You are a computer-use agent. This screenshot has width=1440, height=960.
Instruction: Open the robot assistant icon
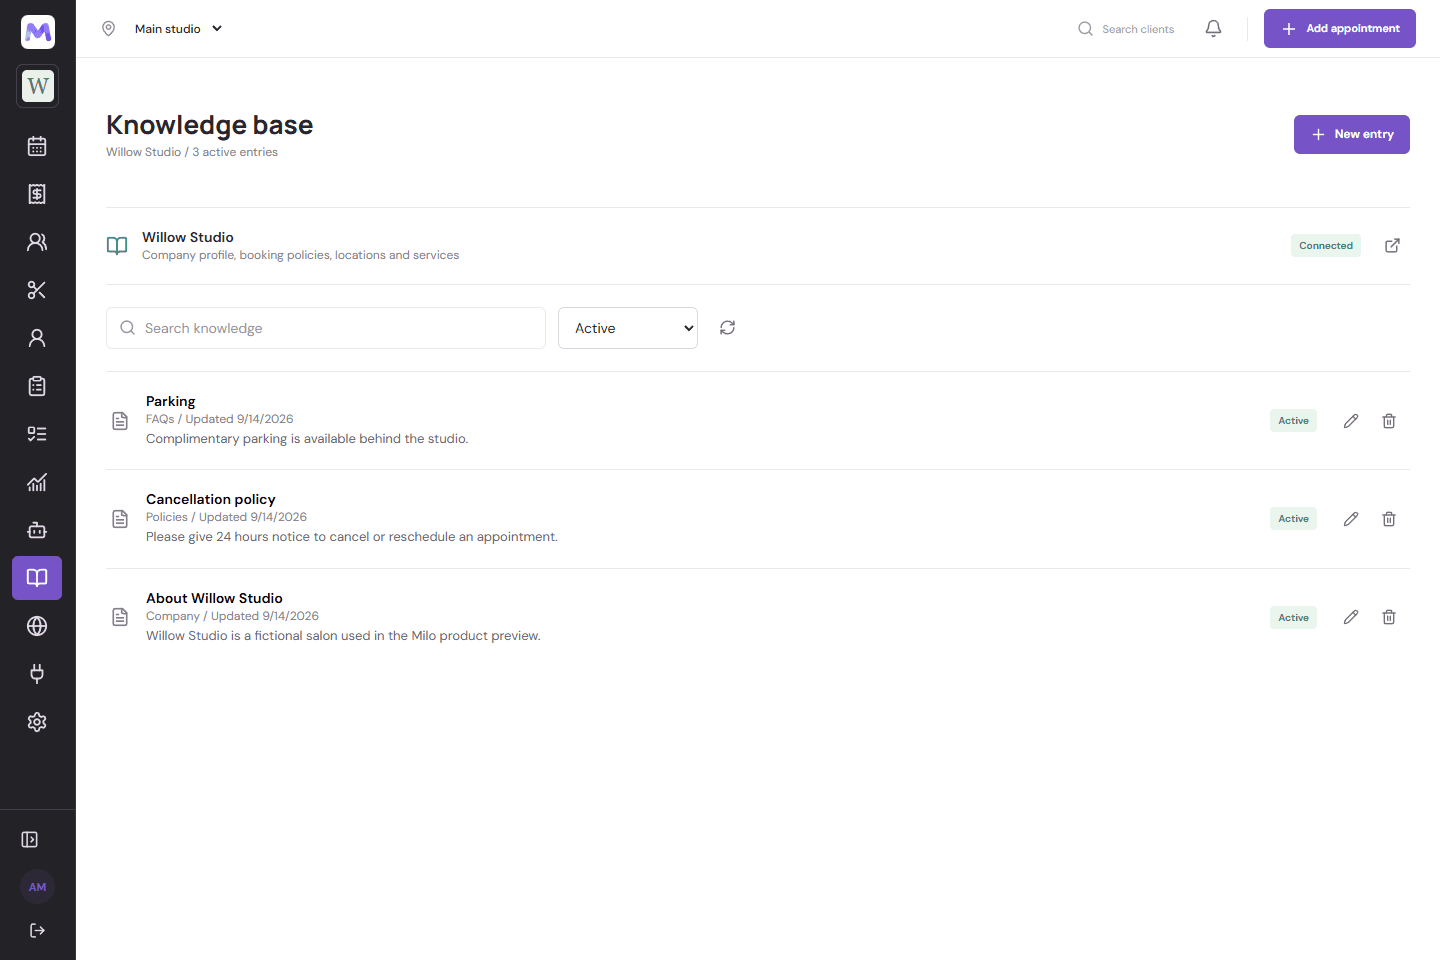coord(37,530)
